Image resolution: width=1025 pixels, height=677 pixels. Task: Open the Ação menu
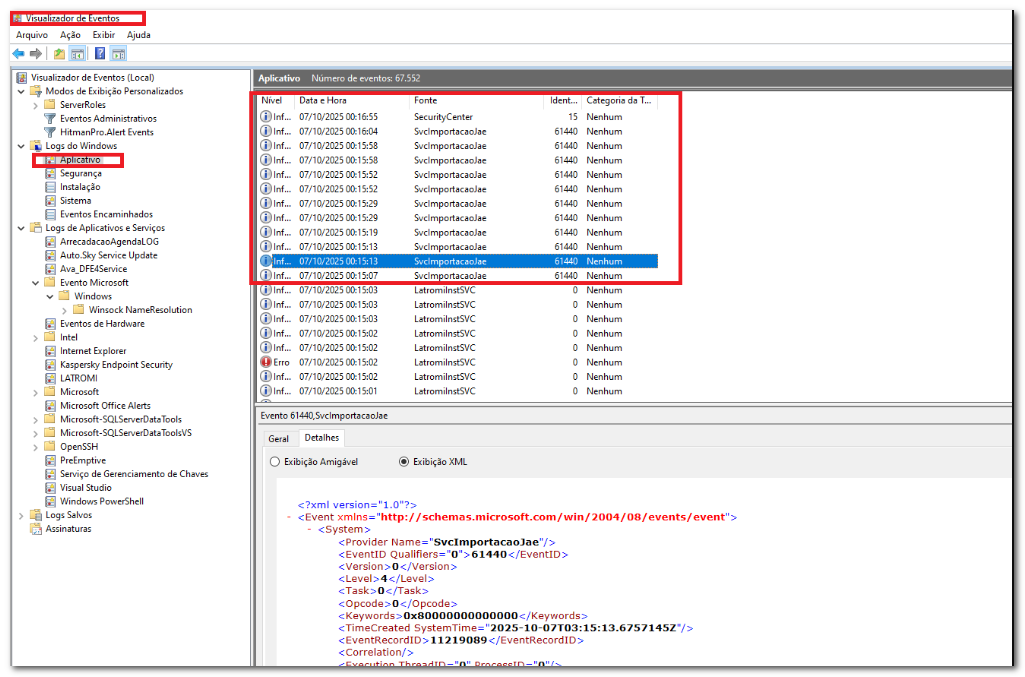click(x=70, y=35)
